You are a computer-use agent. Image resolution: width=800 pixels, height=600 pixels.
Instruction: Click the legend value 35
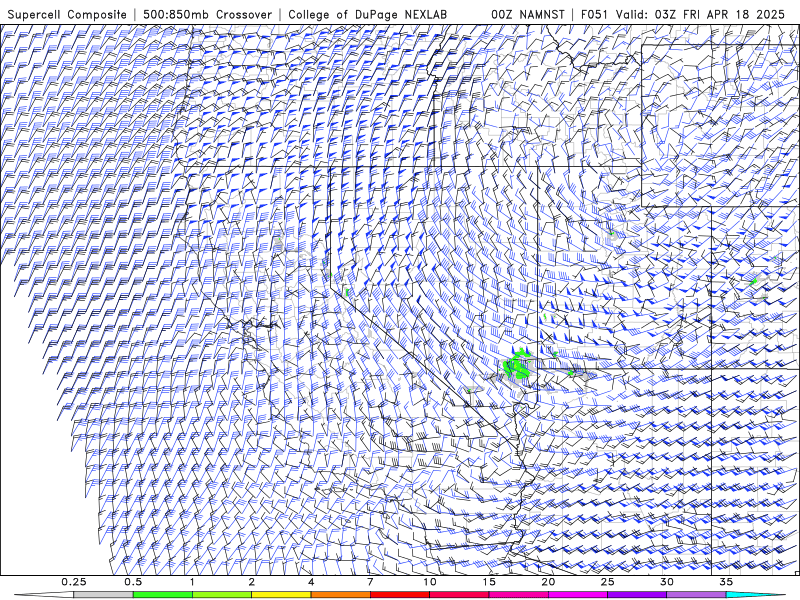[x=726, y=582]
